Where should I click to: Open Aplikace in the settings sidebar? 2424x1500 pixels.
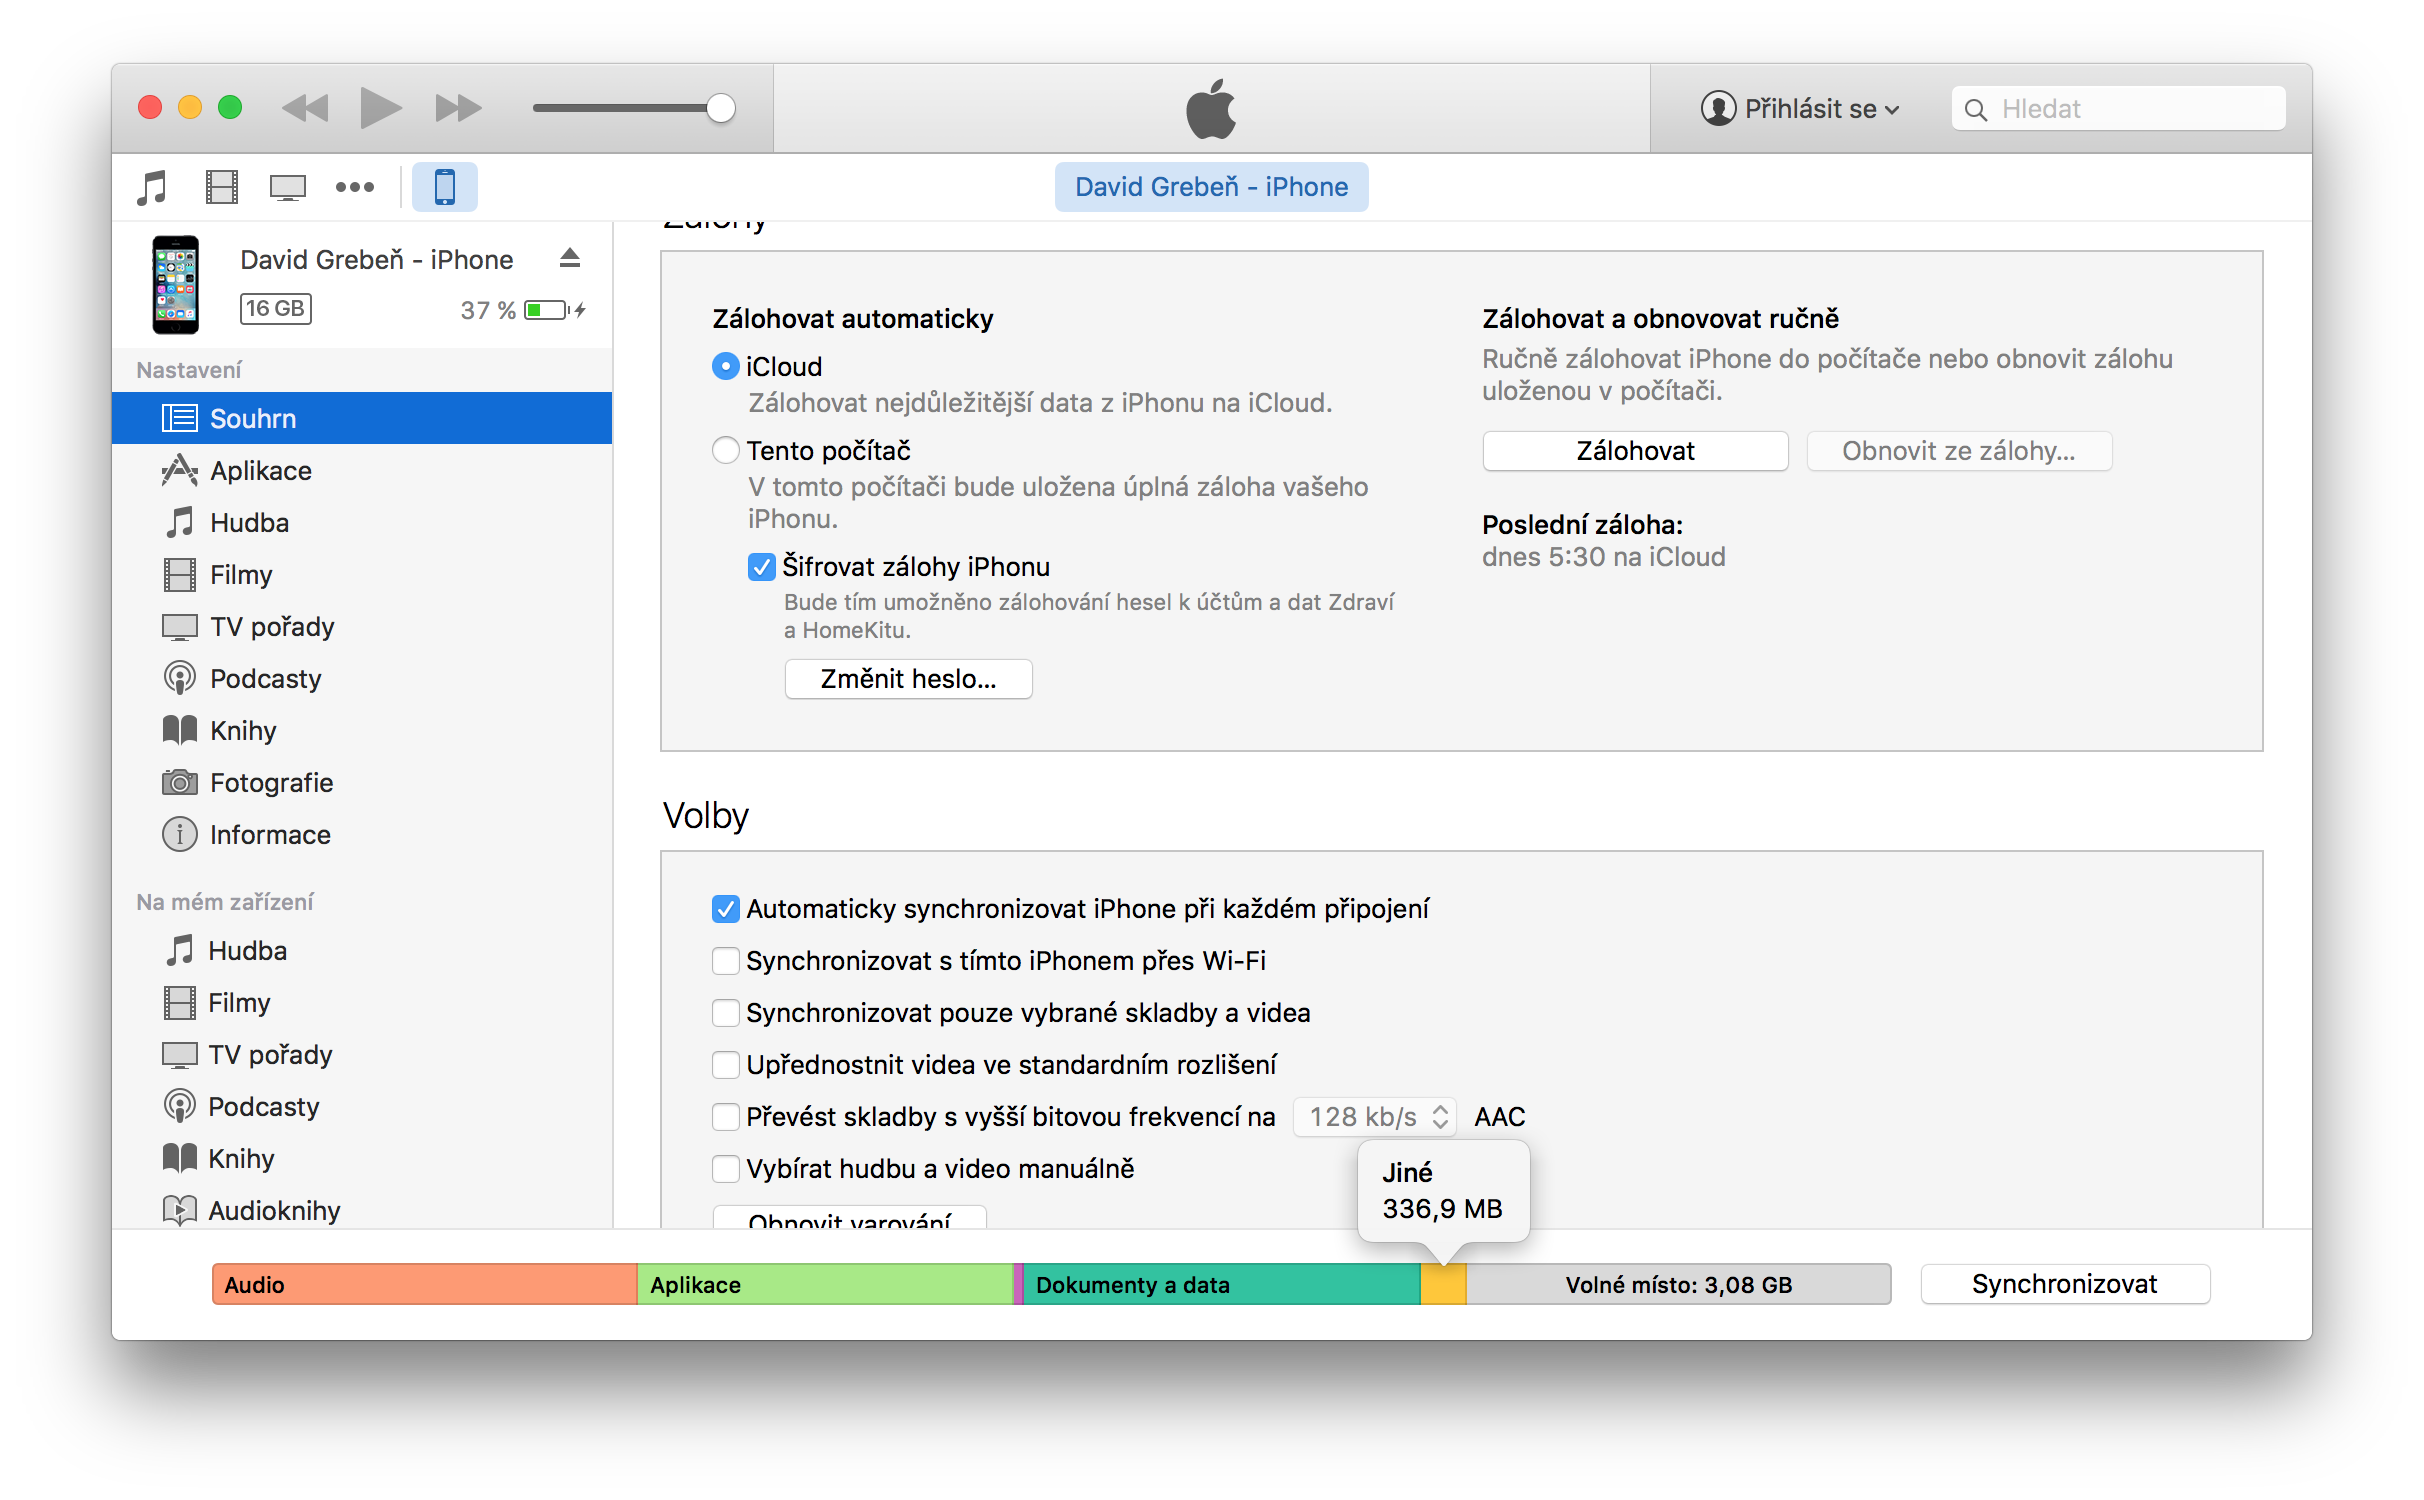tap(260, 471)
